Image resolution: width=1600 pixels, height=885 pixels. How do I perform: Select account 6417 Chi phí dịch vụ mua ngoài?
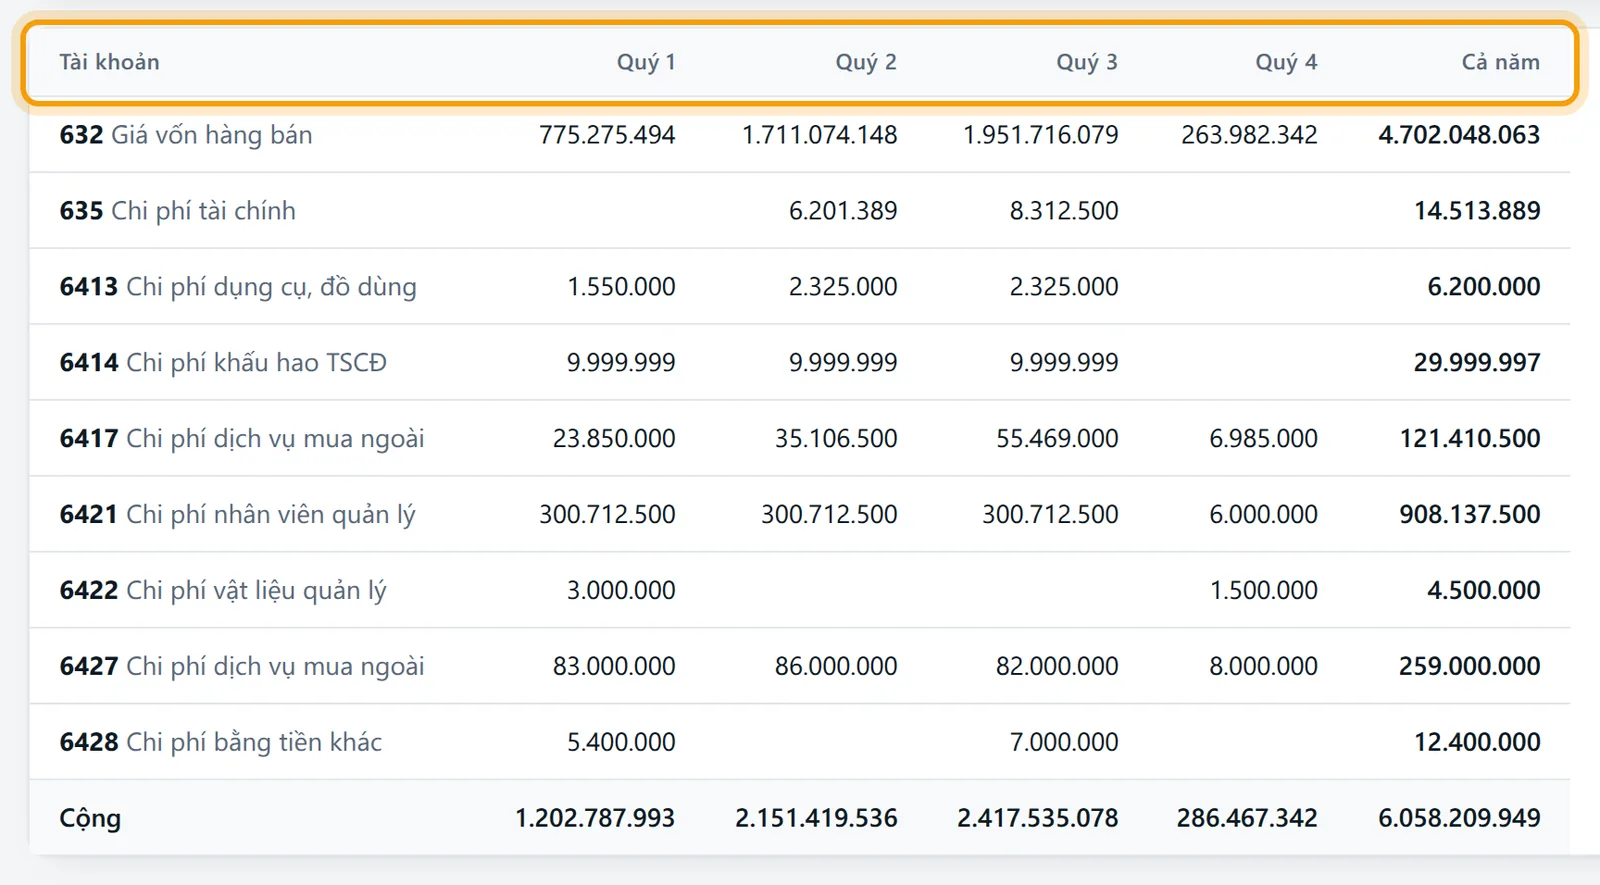(x=242, y=439)
